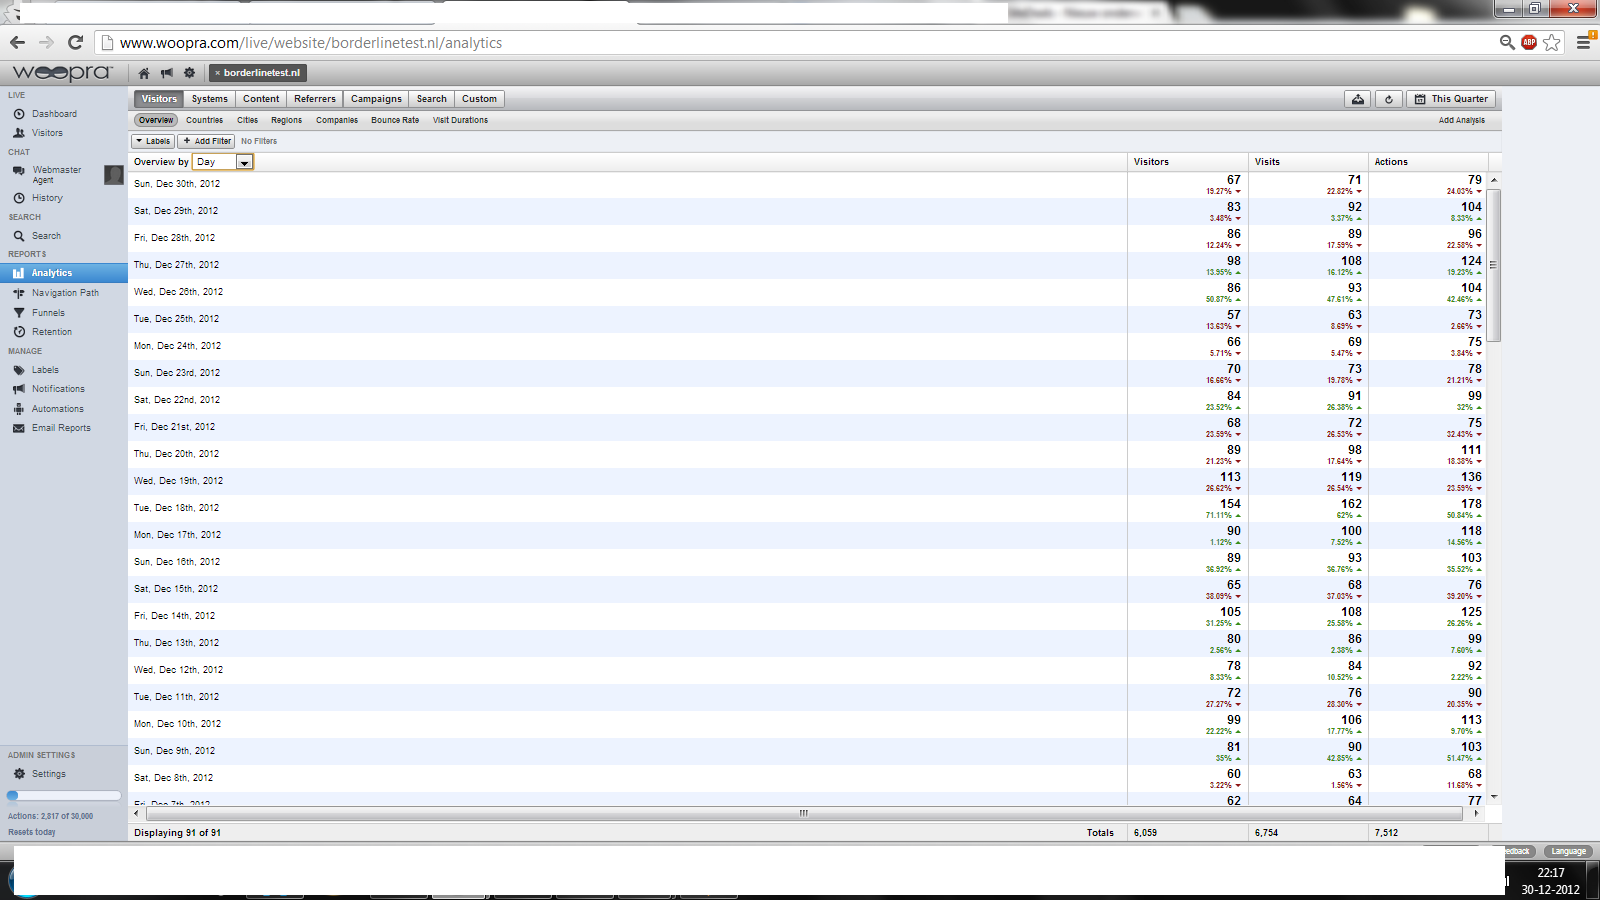
Task: Click the Language button at bottom right
Action: point(1569,851)
